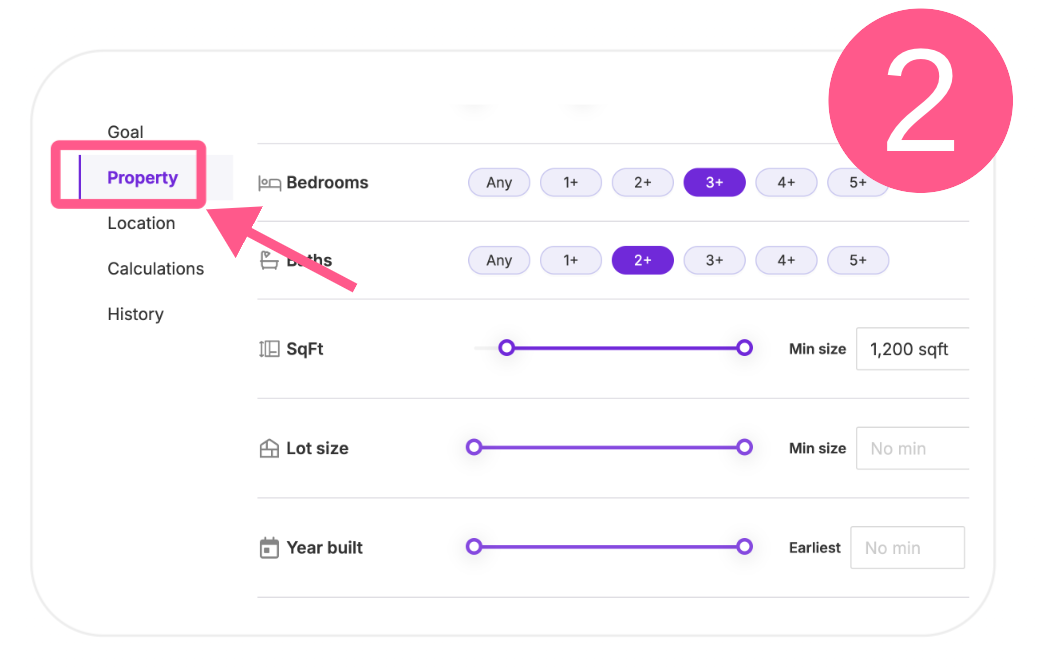Click the Bedrooms bed icon
Viewport: 1042px width, 670px height.
point(269,183)
